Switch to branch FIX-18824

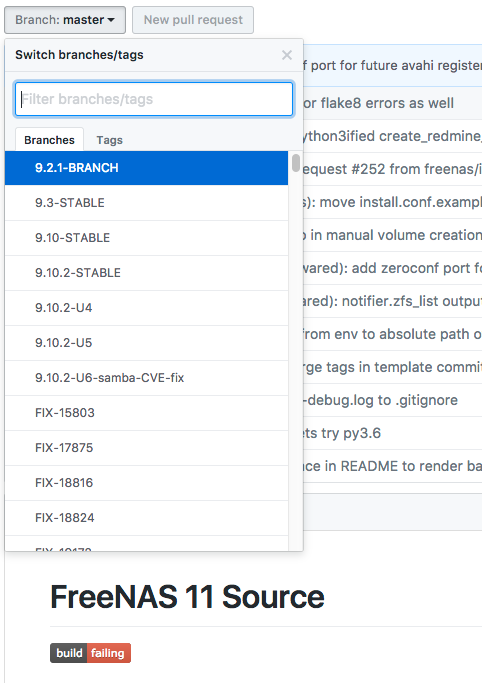146,518
